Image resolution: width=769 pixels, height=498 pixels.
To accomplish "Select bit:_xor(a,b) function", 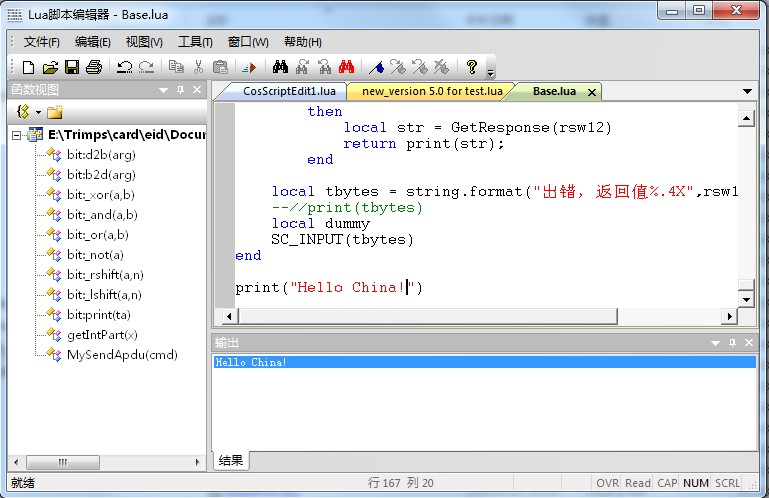I will pyautogui.click(x=101, y=195).
